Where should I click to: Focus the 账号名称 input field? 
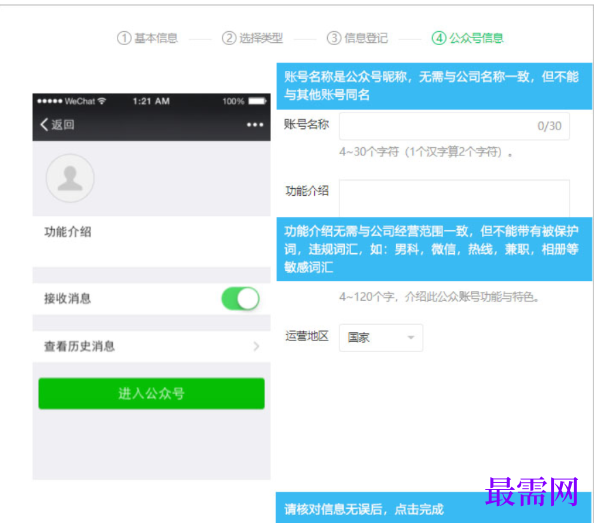pyautogui.click(x=454, y=126)
